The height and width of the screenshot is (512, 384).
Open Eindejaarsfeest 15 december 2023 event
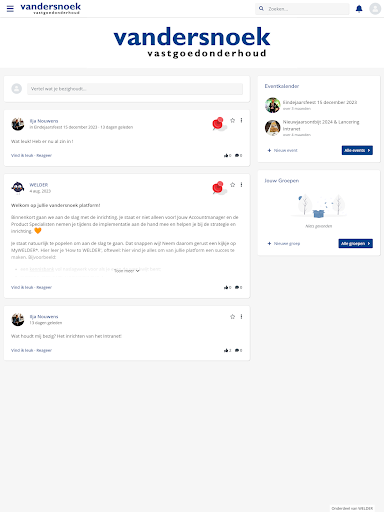click(320, 102)
